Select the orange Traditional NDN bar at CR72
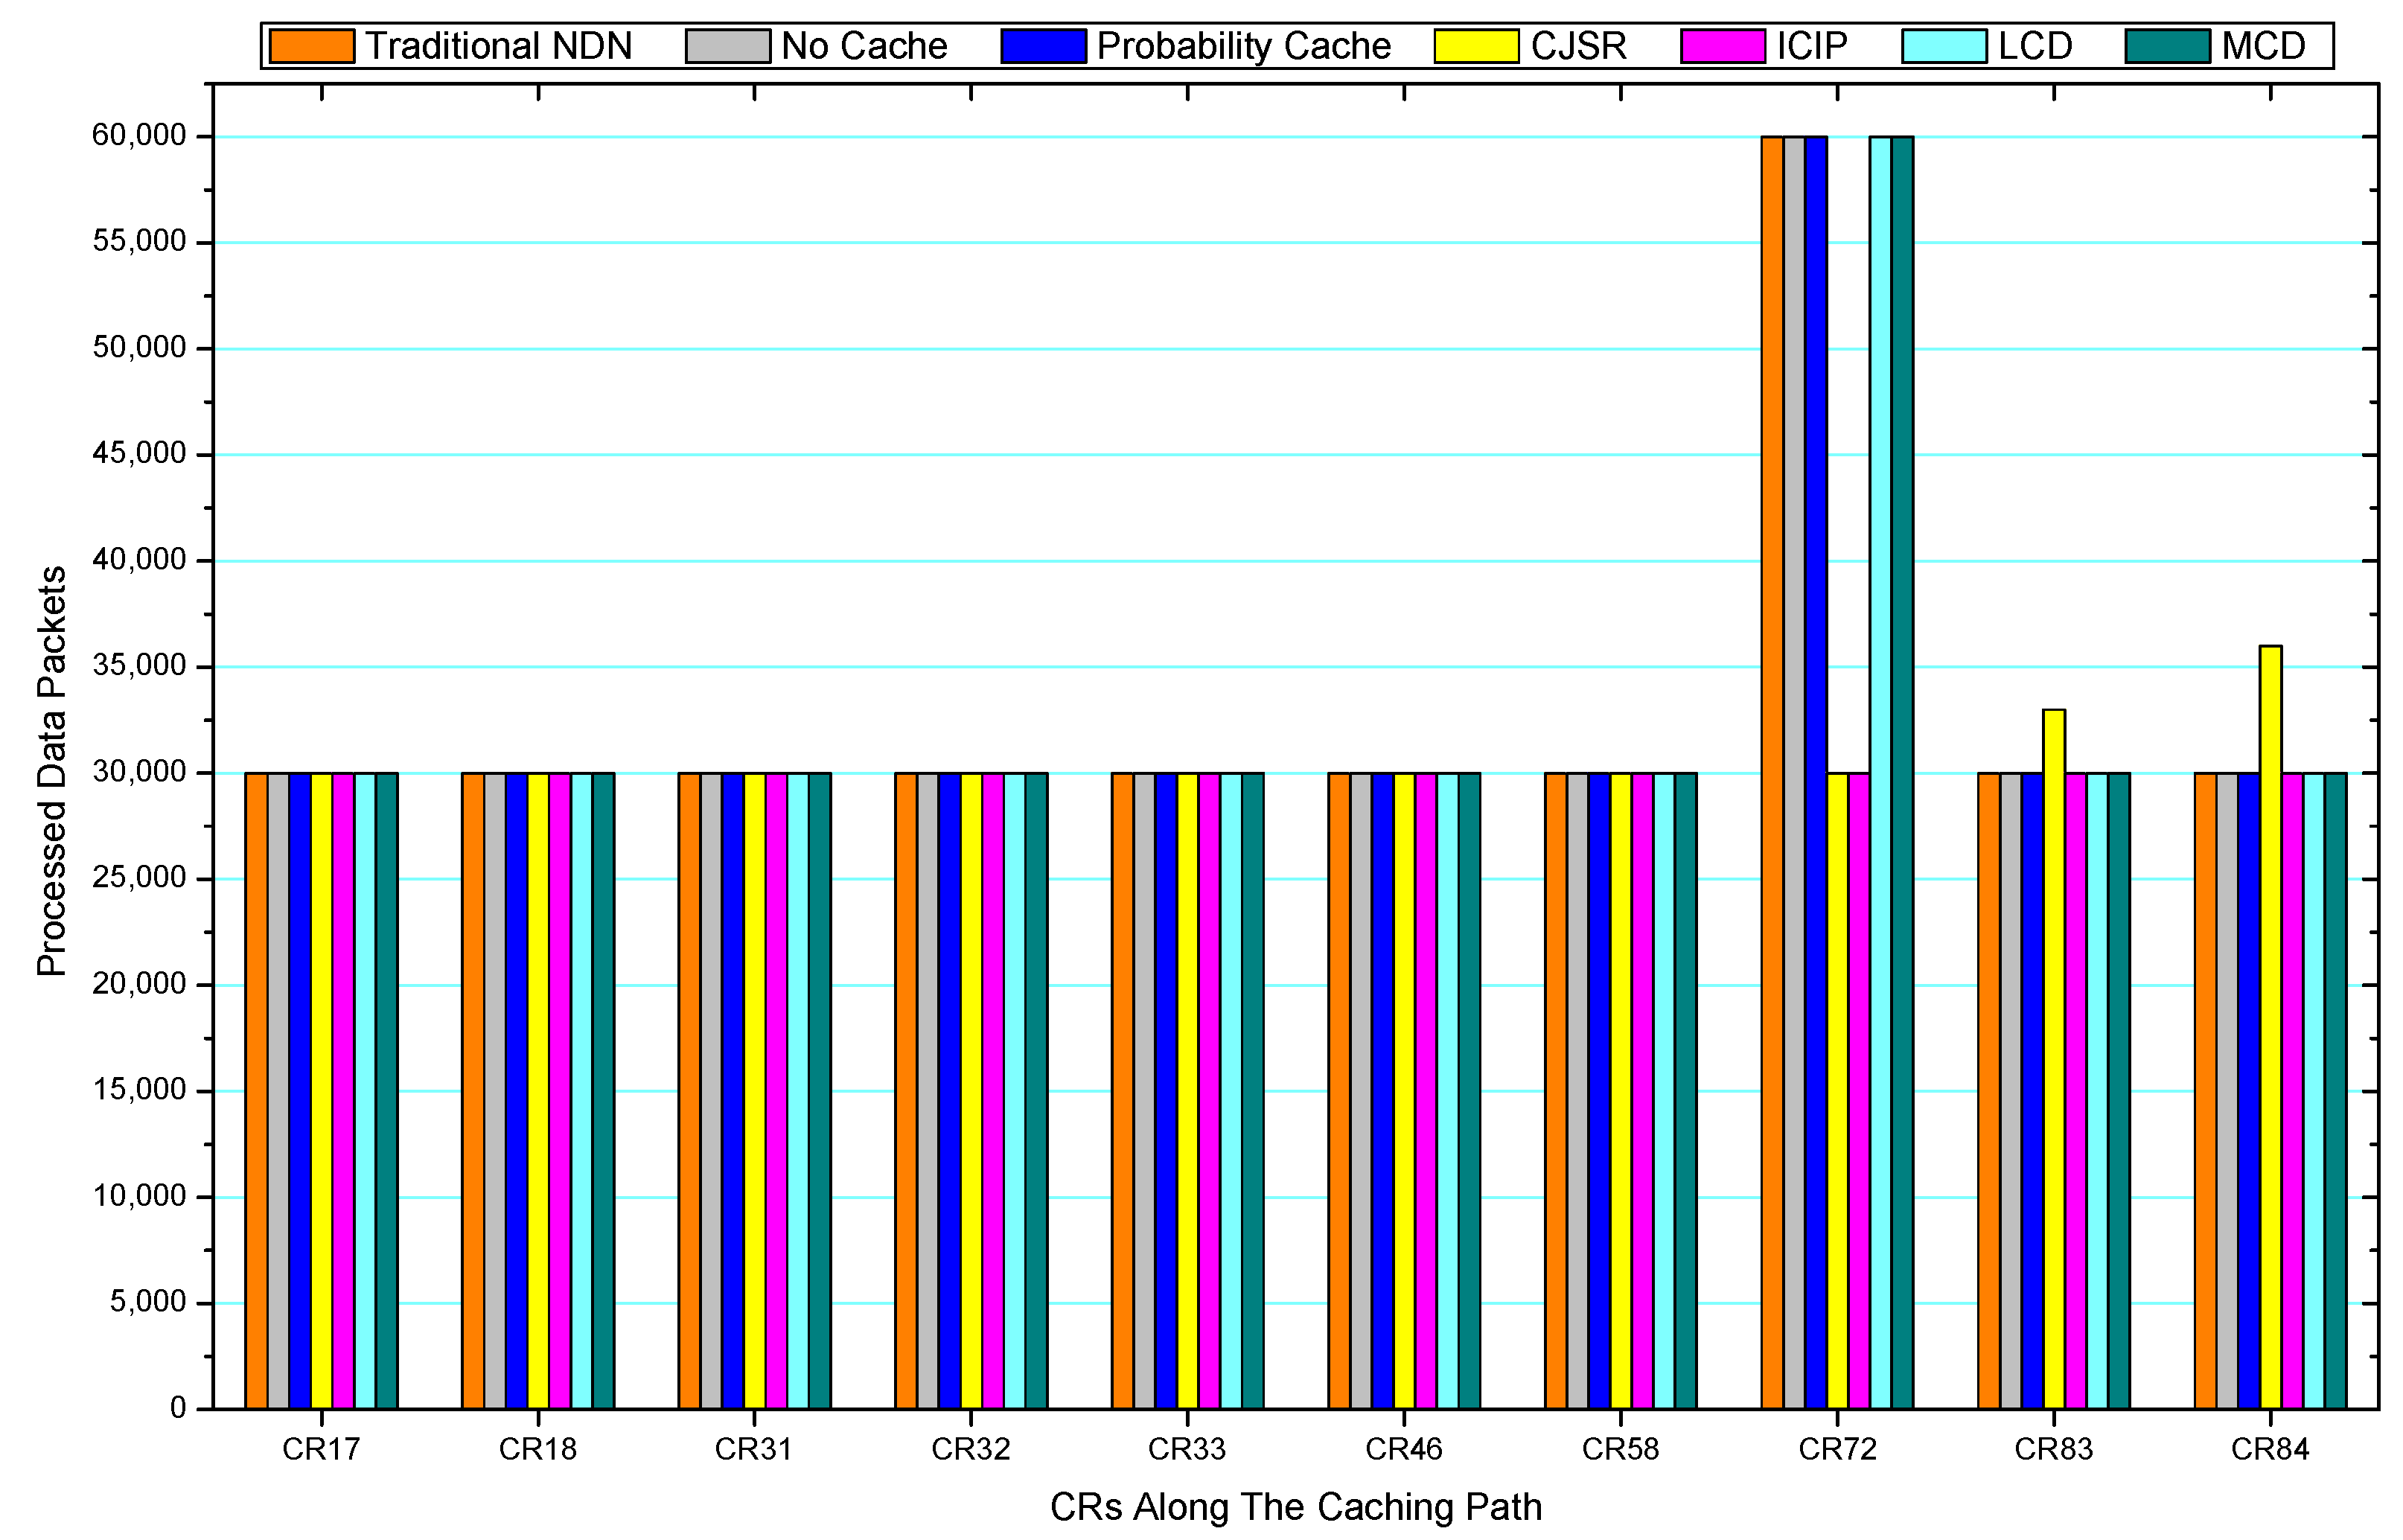 click(x=1772, y=772)
